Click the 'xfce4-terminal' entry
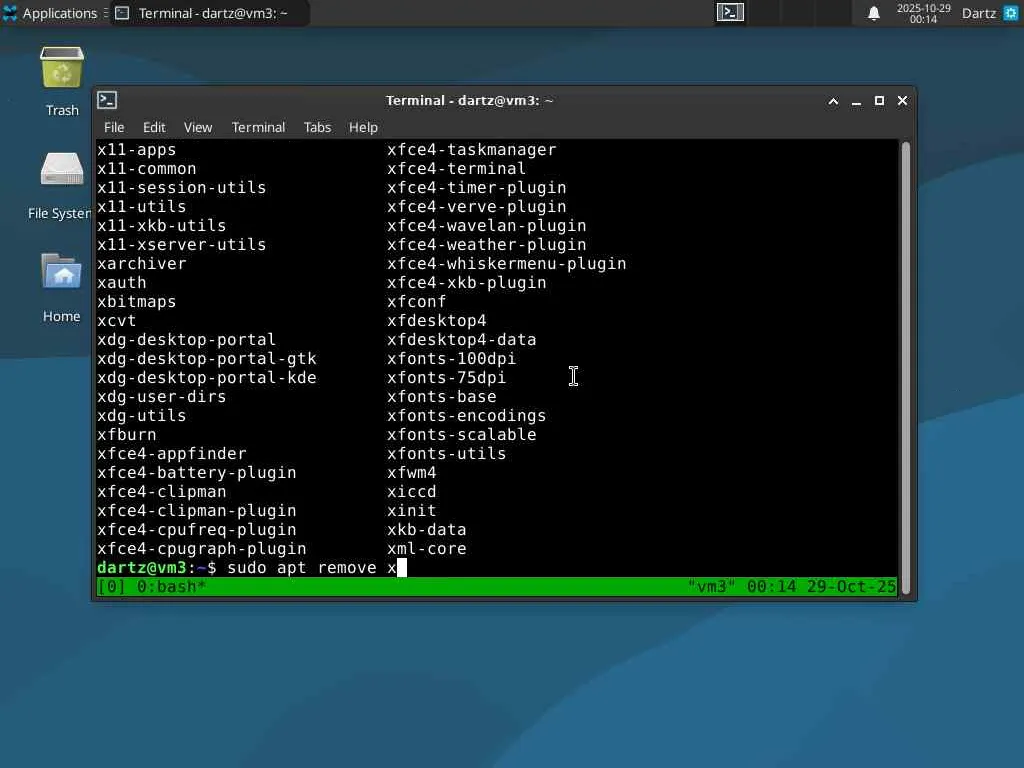The width and height of the screenshot is (1024, 768). tap(456, 168)
